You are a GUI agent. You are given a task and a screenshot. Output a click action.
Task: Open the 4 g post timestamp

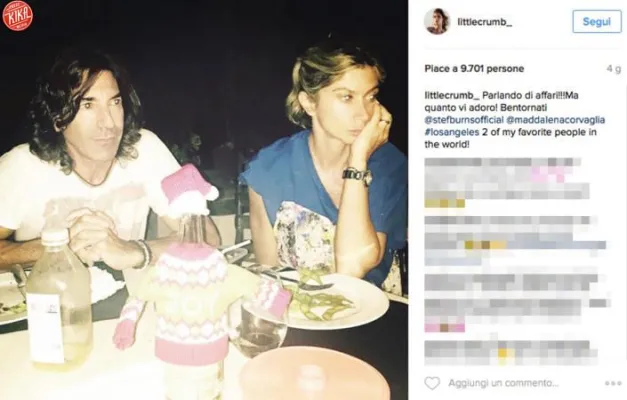[x=614, y=69]
